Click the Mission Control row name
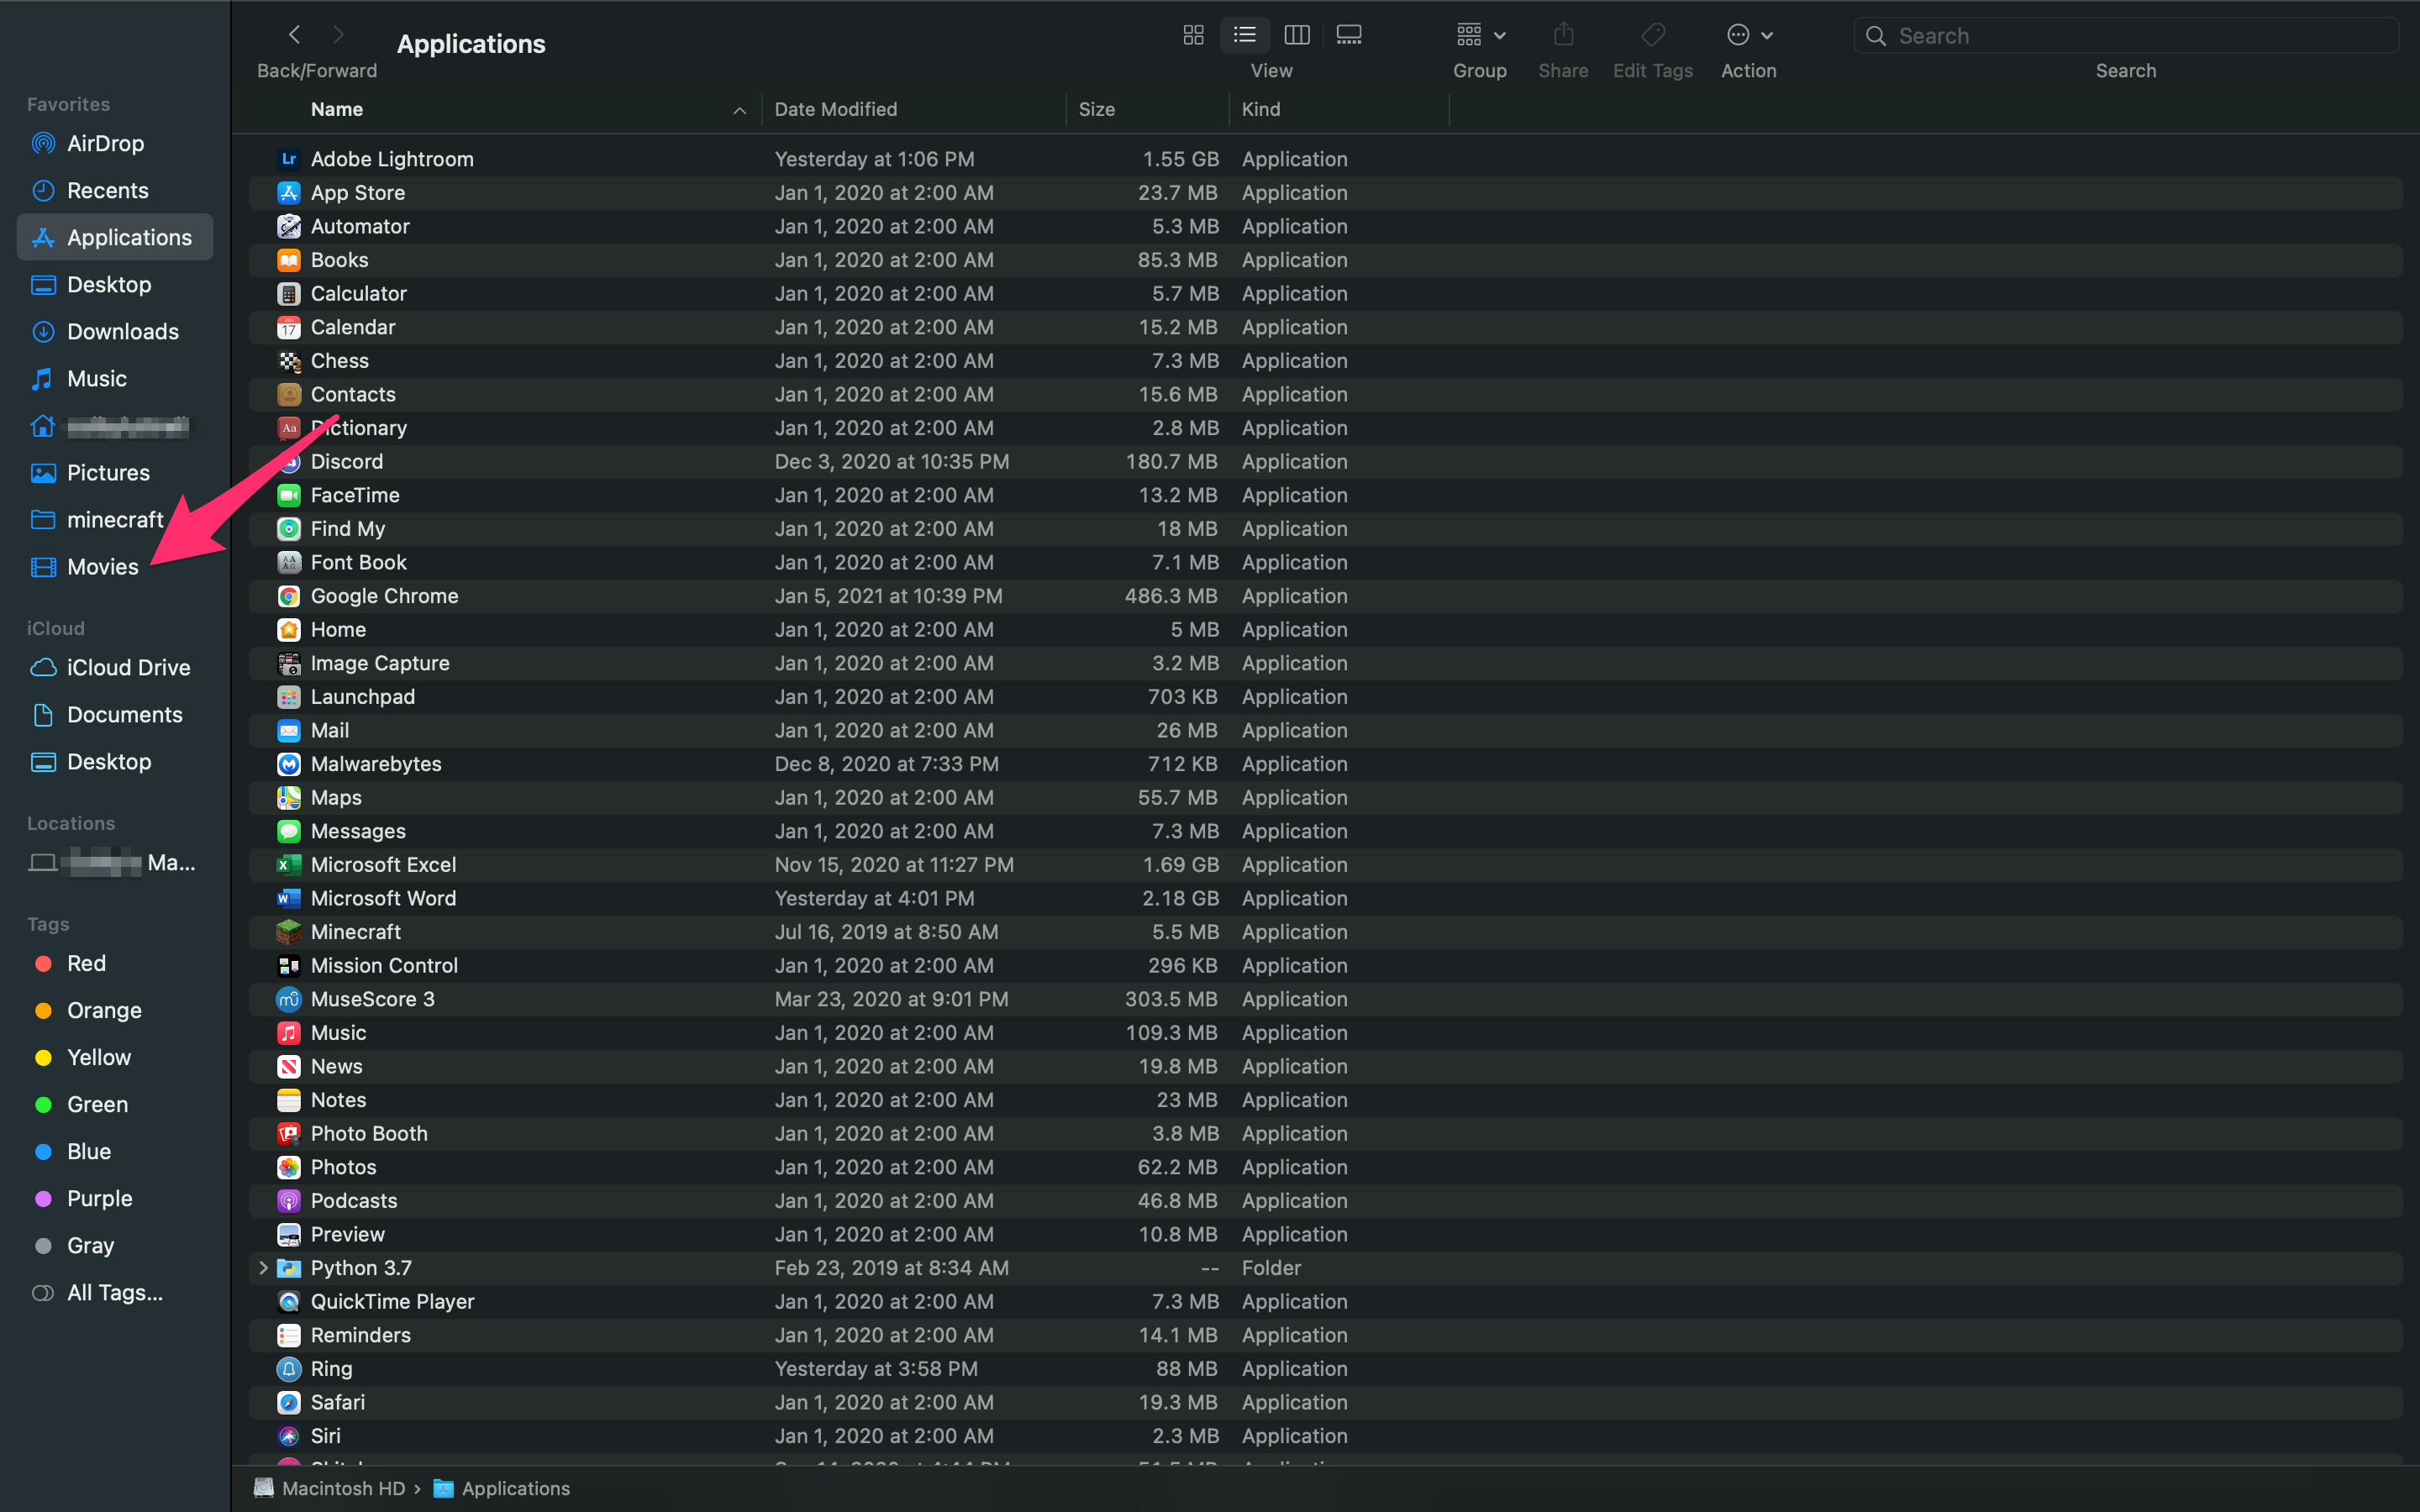 (384, 965)
